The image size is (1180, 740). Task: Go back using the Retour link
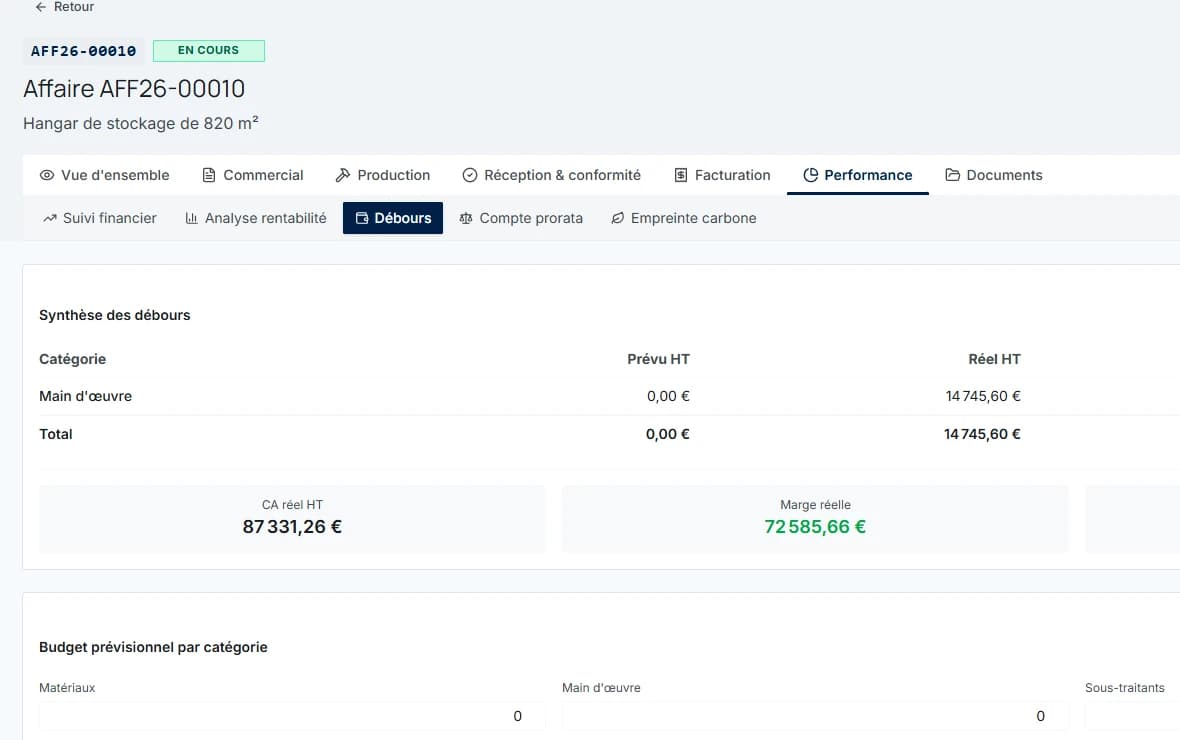65,7
